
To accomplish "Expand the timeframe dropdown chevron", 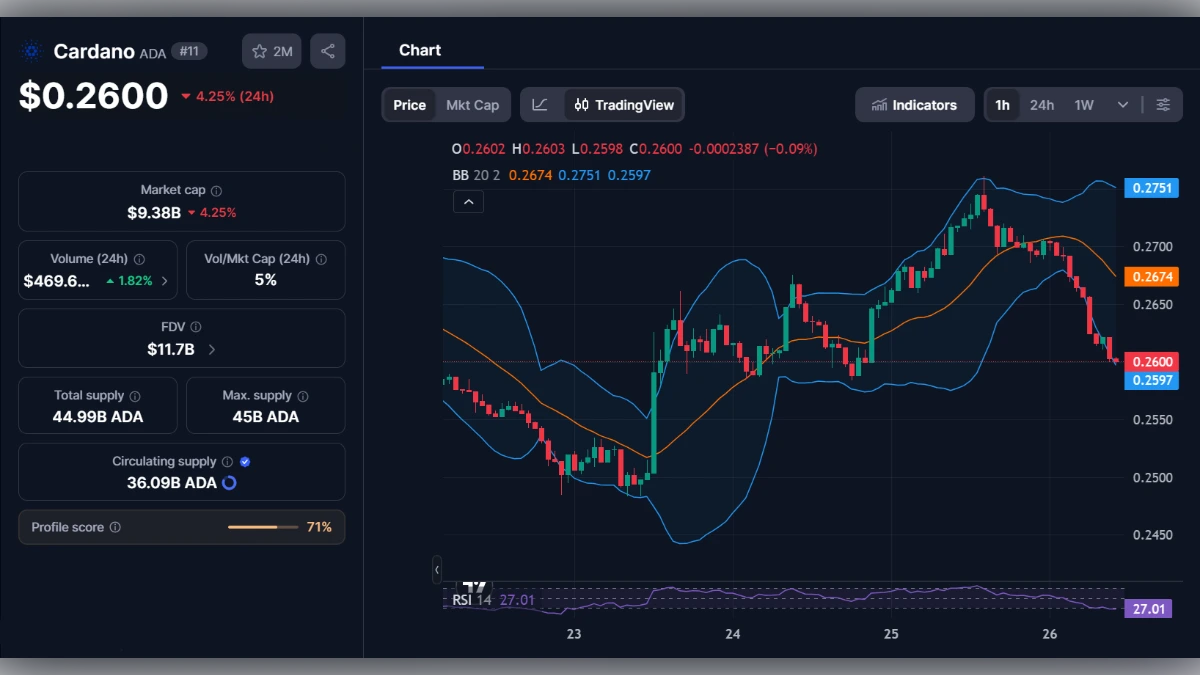I will [x=1122, y=104].
